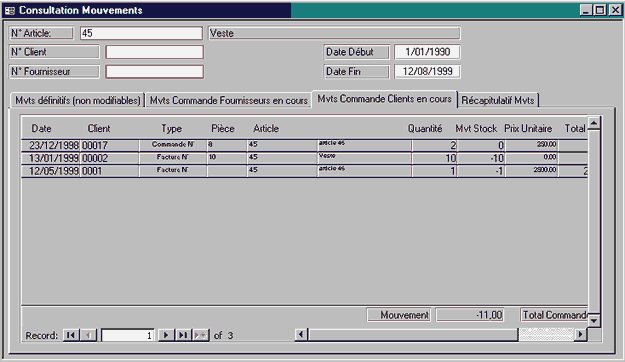Click the Prix Unitaire column header

528,128
